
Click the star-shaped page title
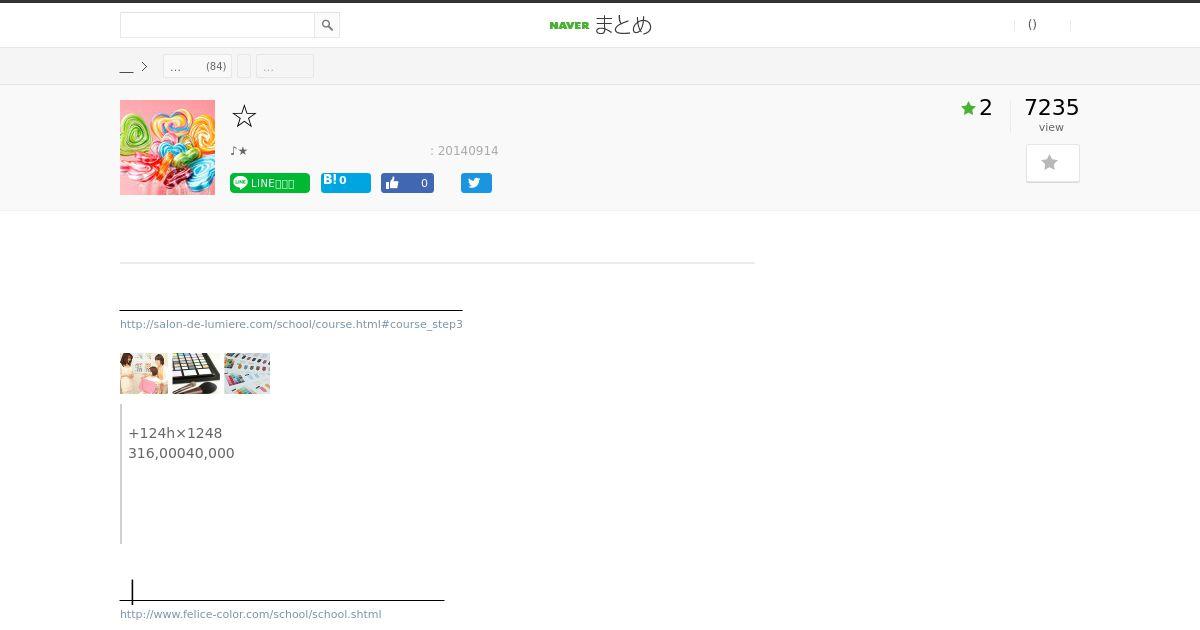244,117
